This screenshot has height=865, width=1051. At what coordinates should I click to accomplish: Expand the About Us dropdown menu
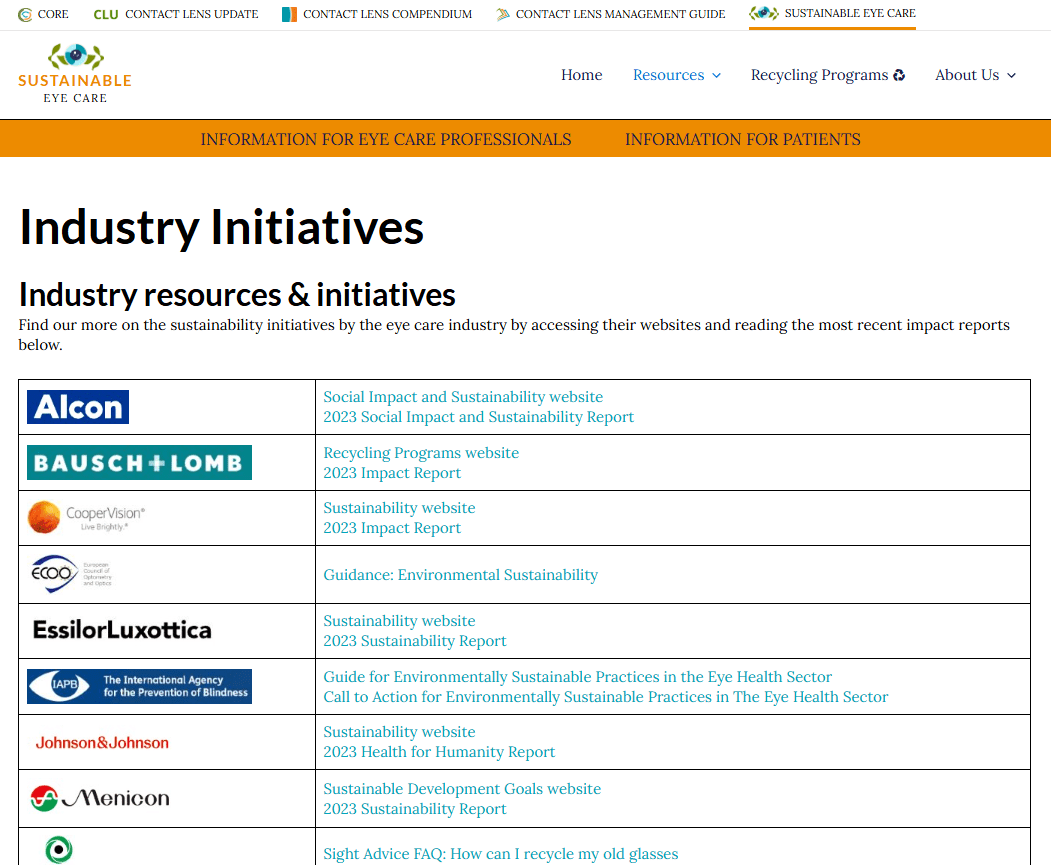[x=975, y=75]
